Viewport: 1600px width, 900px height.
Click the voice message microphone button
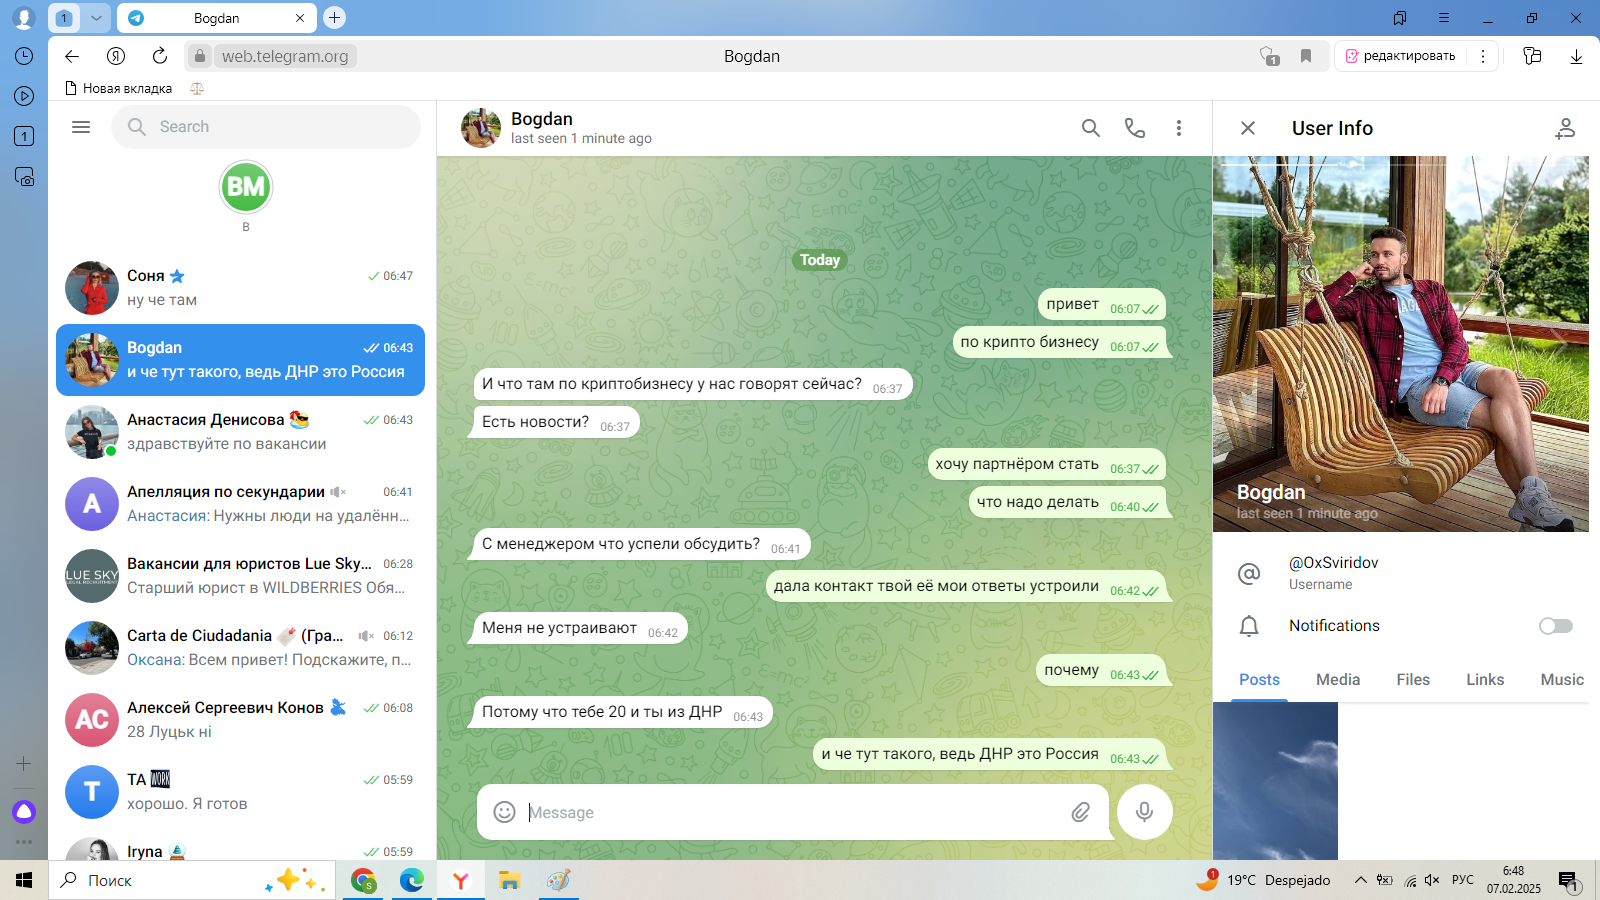(1145, 812)
